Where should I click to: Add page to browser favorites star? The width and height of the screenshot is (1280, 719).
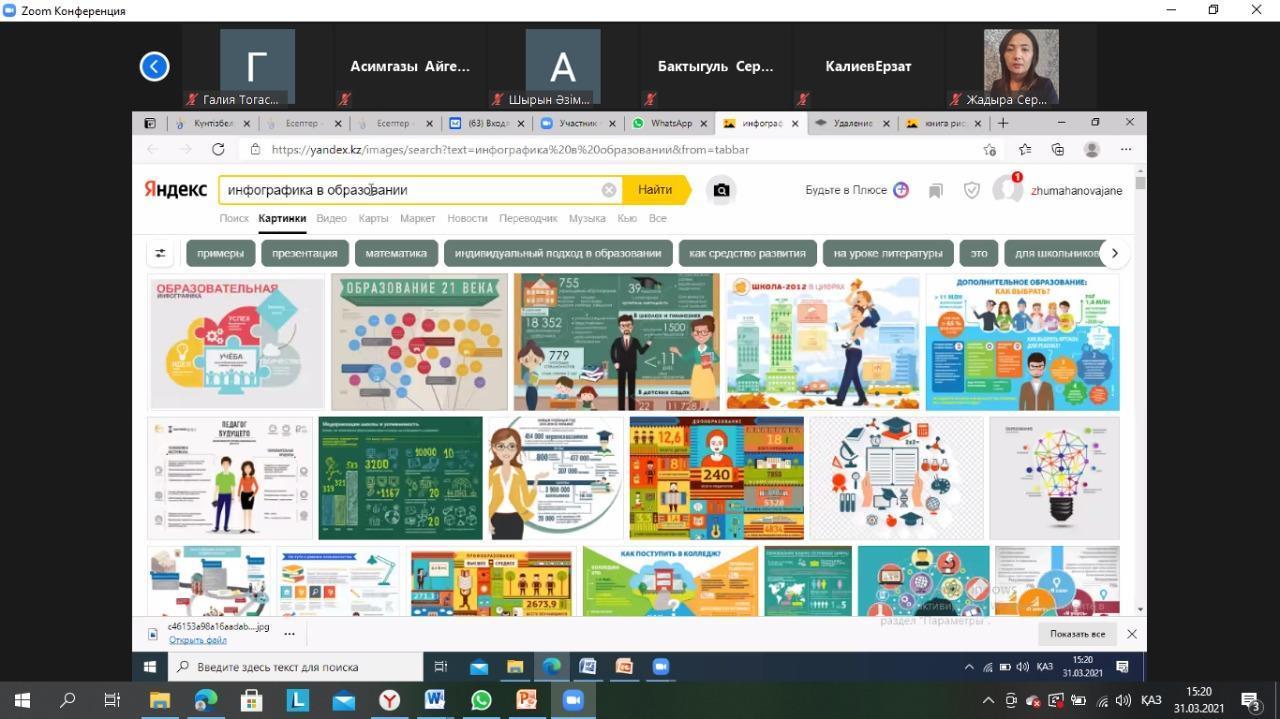(989, 149)
